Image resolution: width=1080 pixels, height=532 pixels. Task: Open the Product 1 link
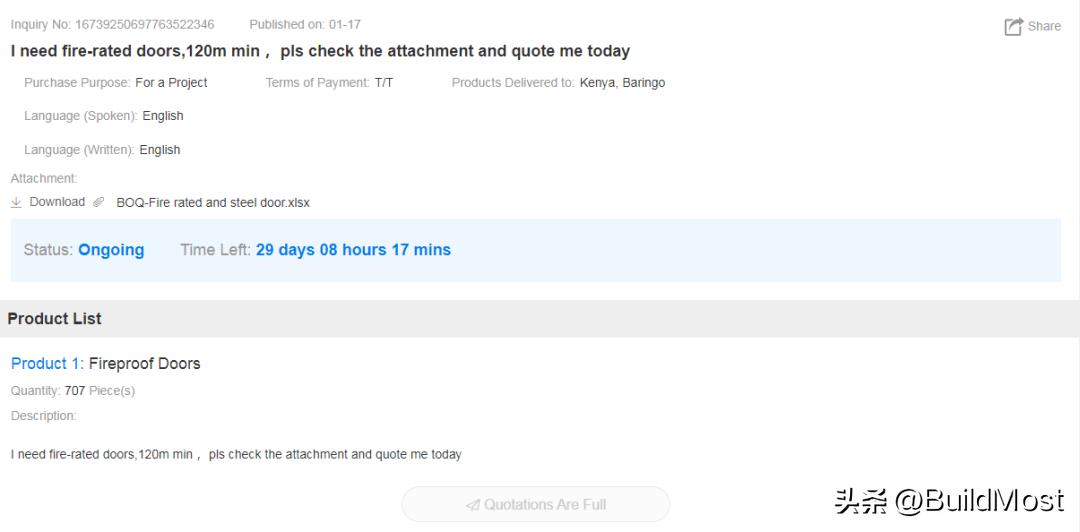[47, 364]
